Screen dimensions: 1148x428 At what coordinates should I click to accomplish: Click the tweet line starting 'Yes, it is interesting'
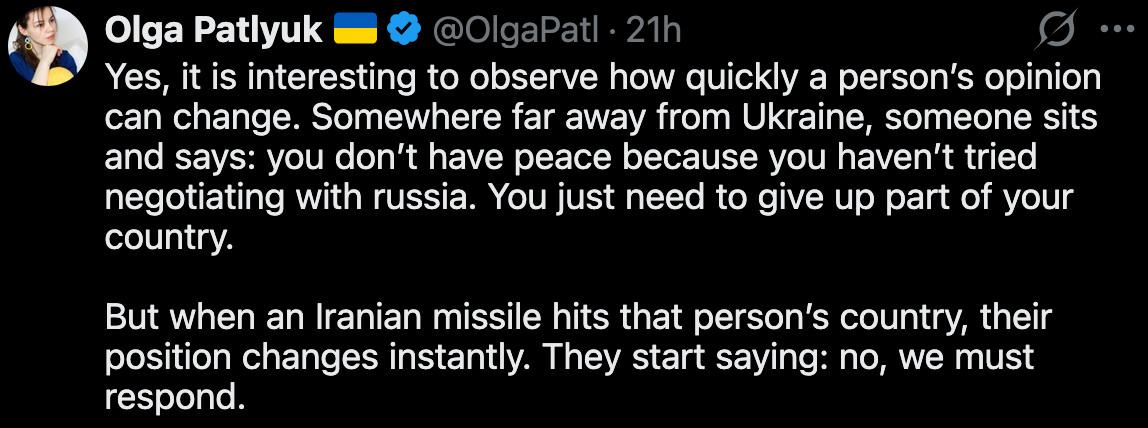point(602,79)
